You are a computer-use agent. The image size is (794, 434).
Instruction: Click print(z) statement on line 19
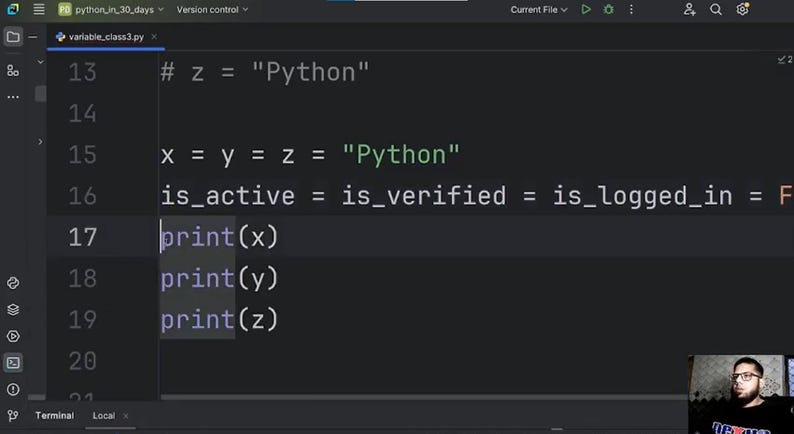(x=220, y=320)
